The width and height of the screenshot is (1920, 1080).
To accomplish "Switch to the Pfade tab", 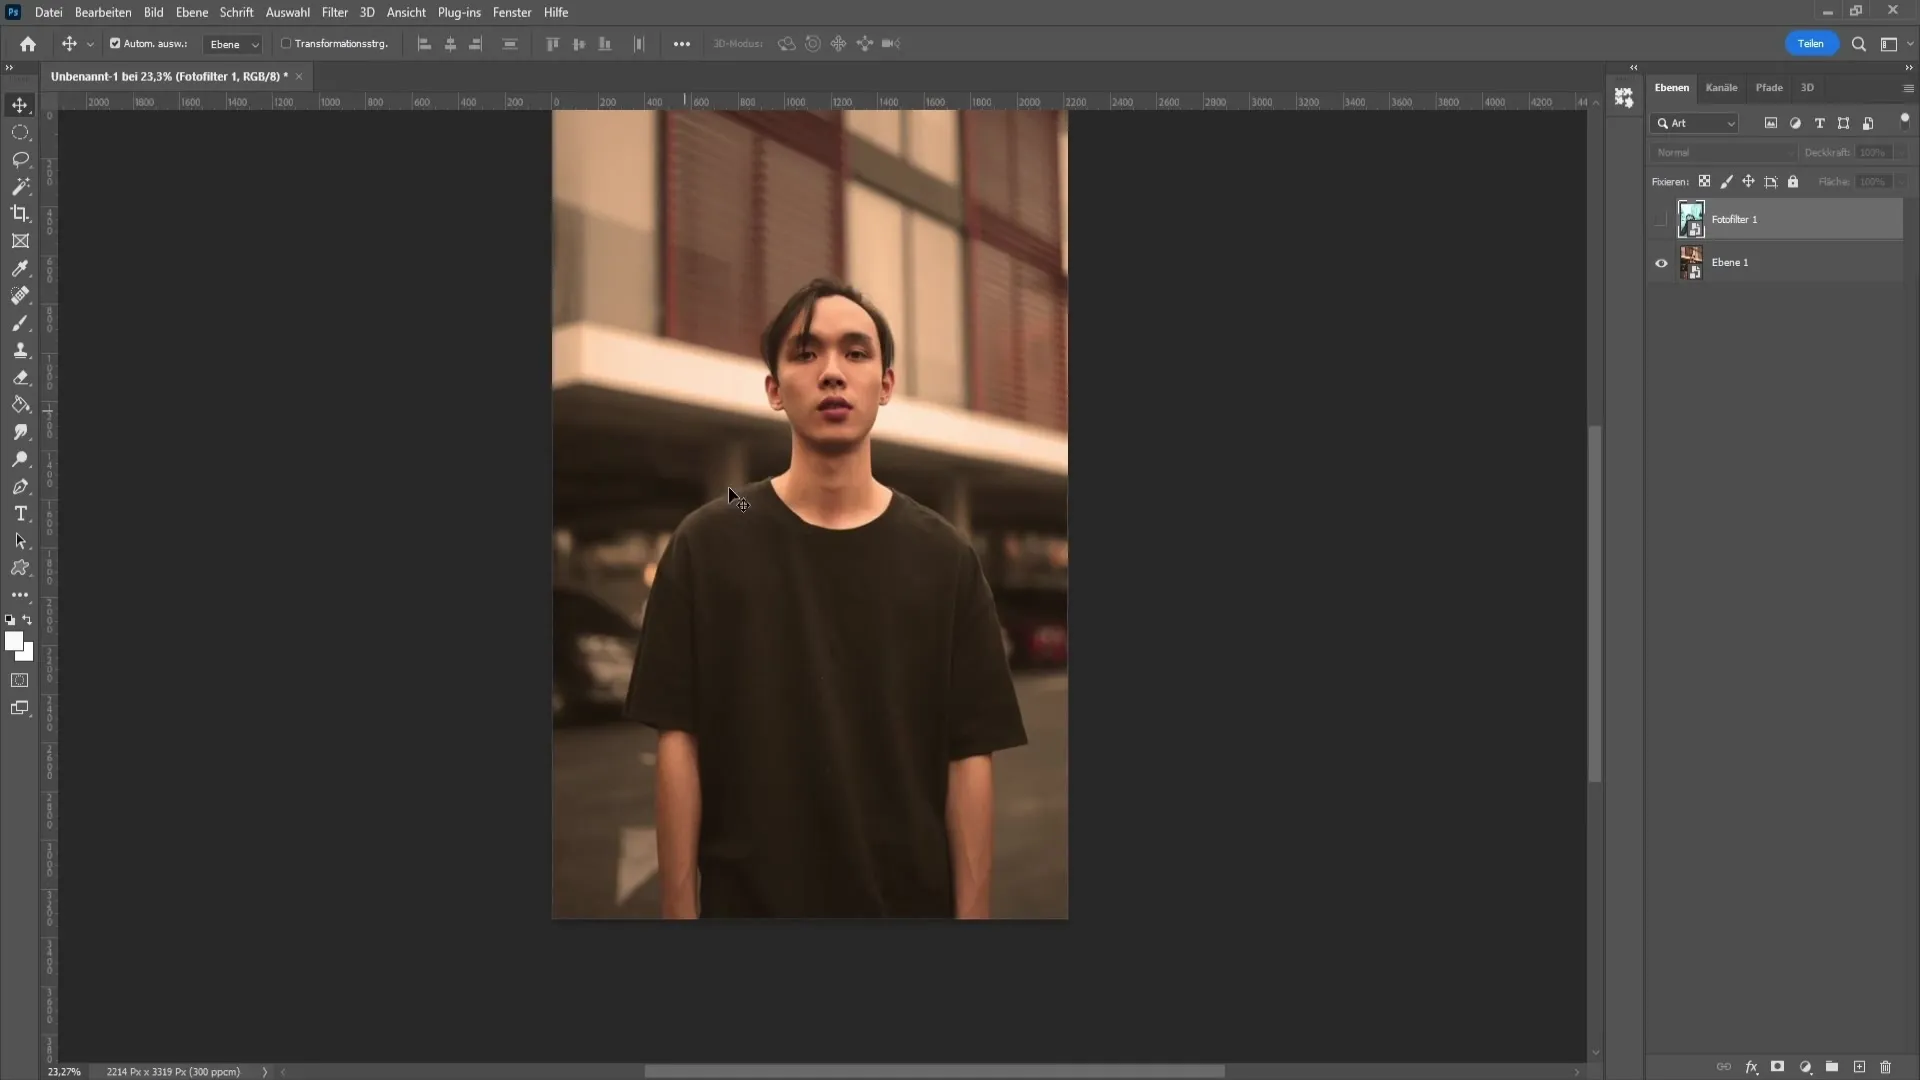I will (1769, 88).
